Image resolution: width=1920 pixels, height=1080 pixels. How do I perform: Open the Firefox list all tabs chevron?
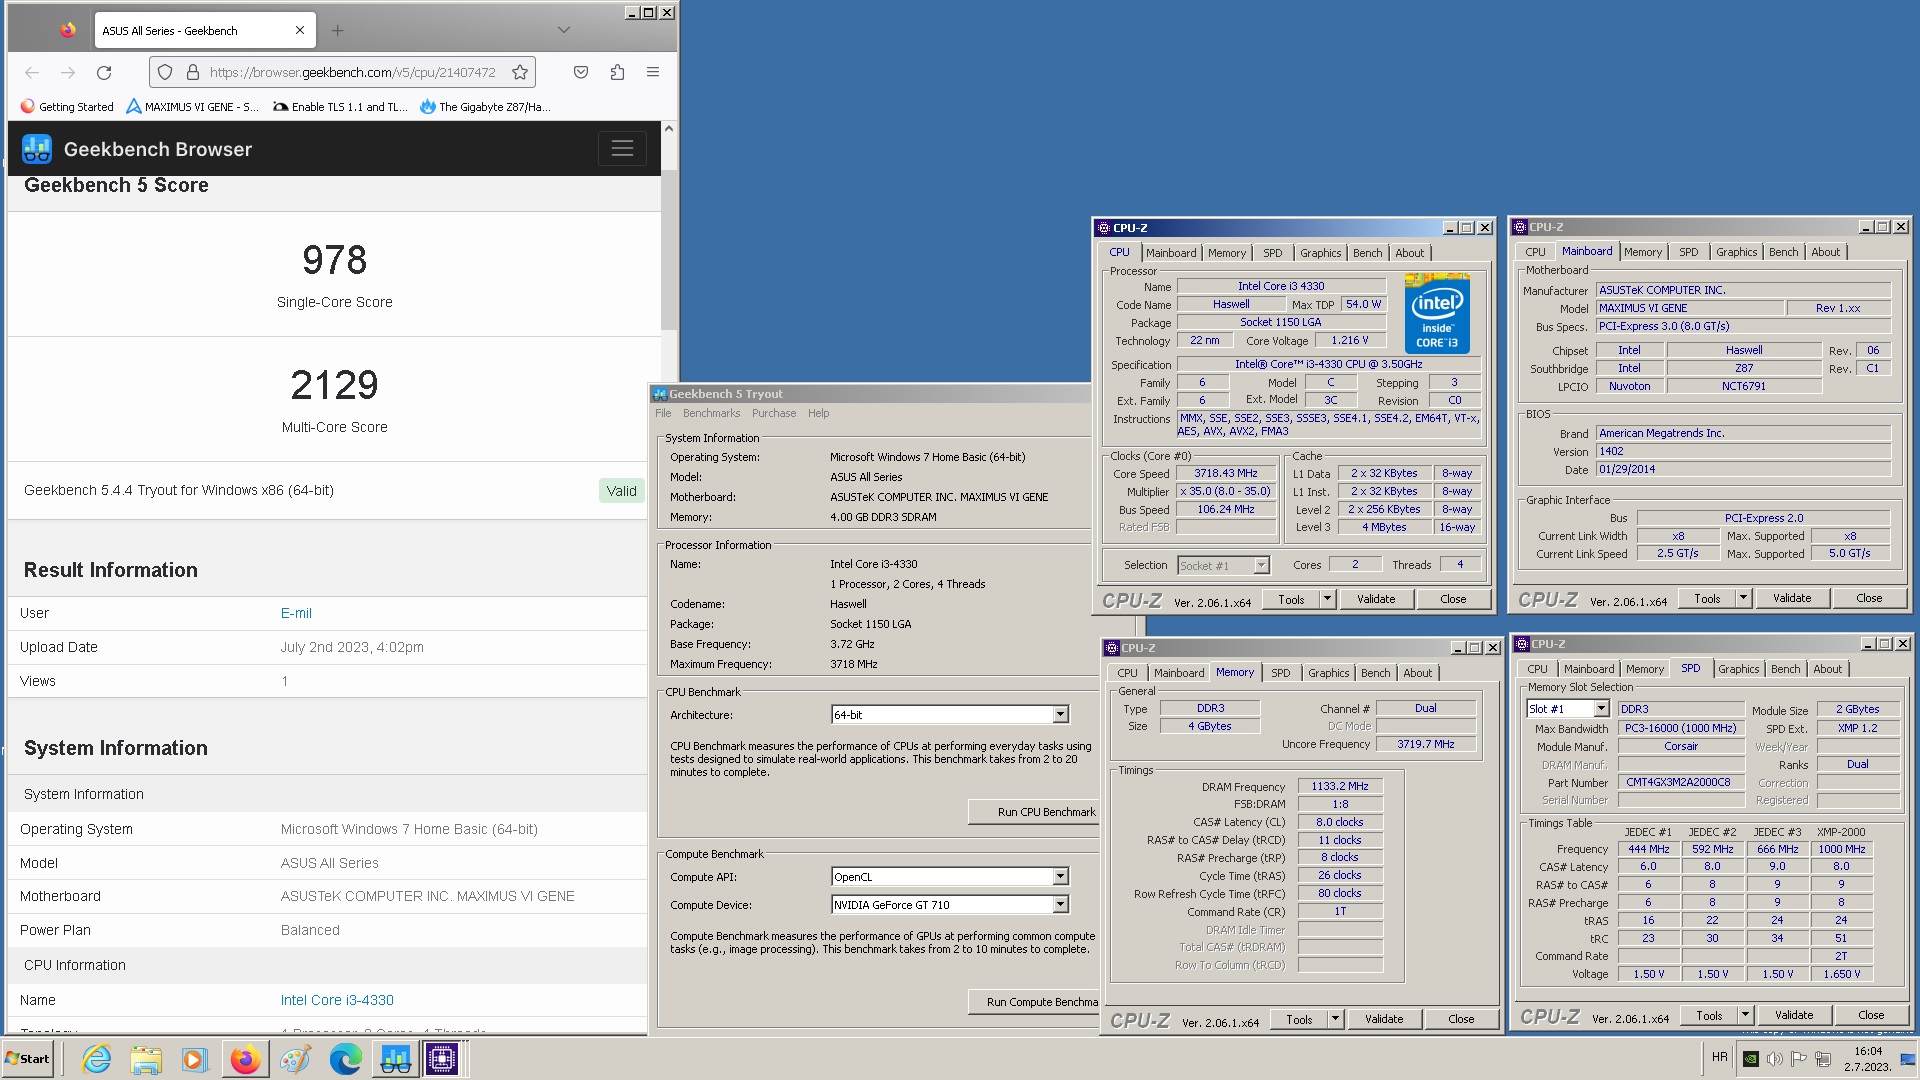tap(564, 30)
